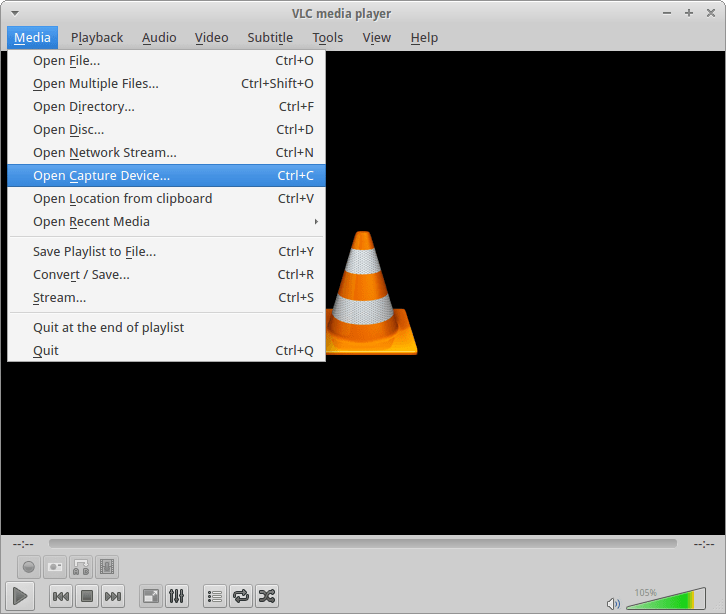The width and height of the screenshot is (726, 614).
Task: Toggle A-B loop button
Action: pos(81,567)
